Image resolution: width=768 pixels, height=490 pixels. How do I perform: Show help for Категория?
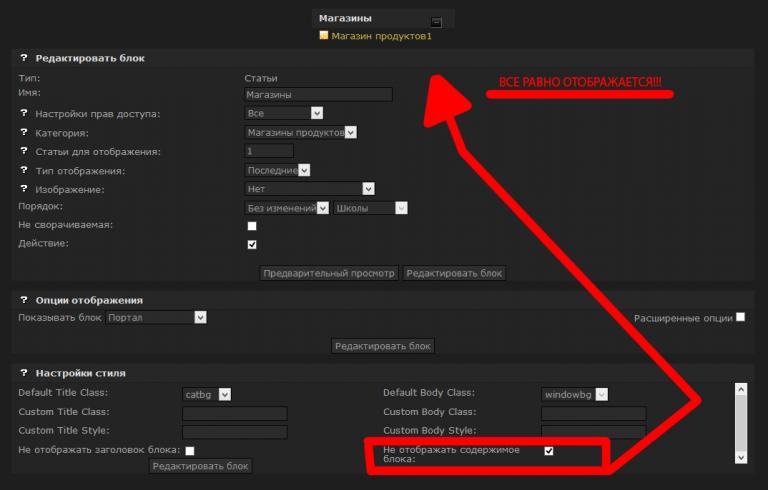[x=24, y=132]
